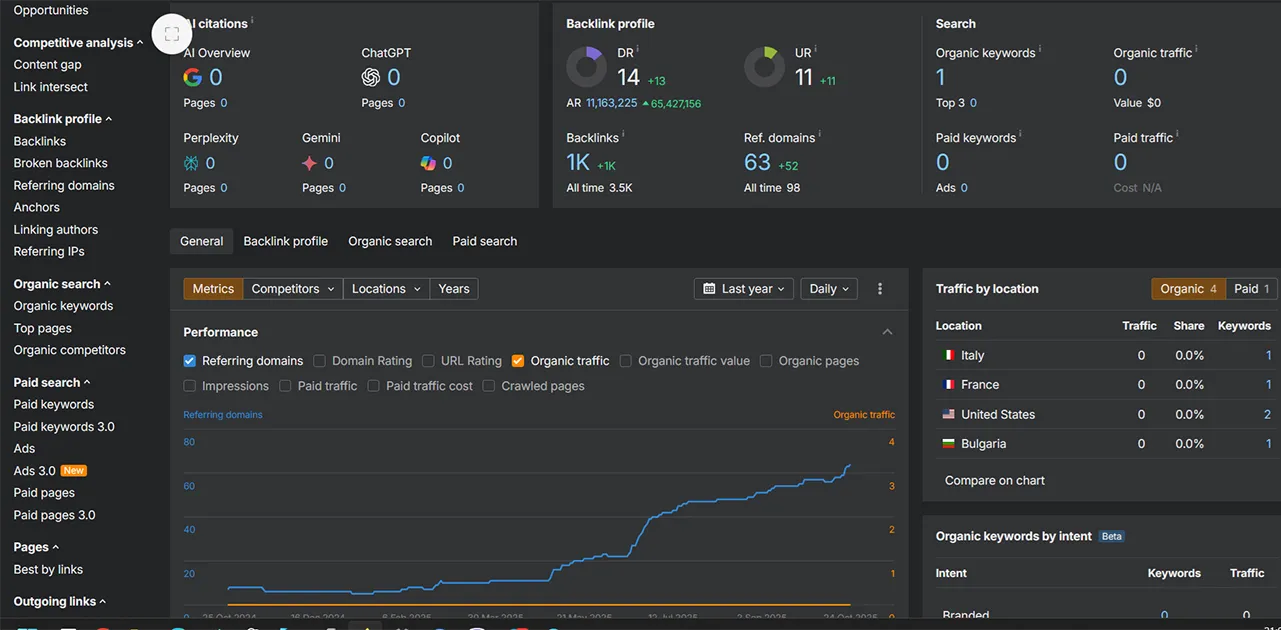Enable the Domain Rating checkbox
1281x630 pixels.
pyautogui.click(x=320, y=361)
